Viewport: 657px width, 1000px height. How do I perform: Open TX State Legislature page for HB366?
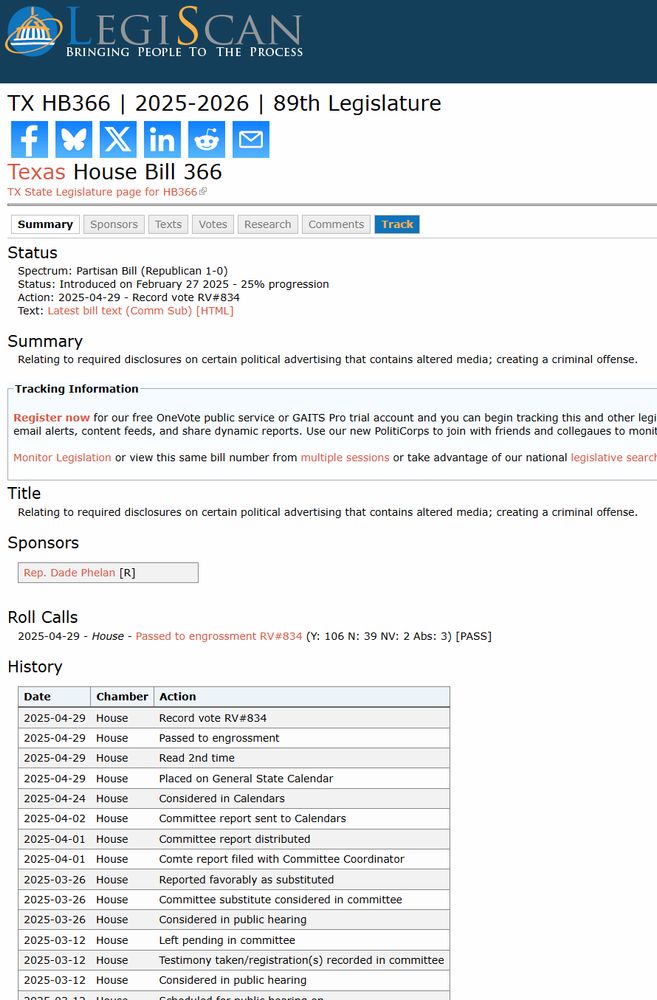point(107,192)
